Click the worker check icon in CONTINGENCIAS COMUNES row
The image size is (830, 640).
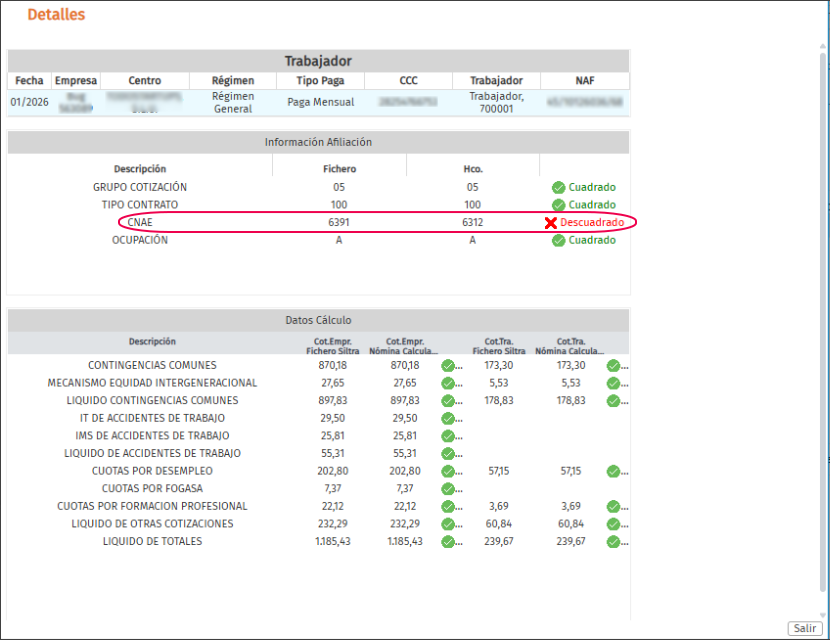[x=614, y=366]
